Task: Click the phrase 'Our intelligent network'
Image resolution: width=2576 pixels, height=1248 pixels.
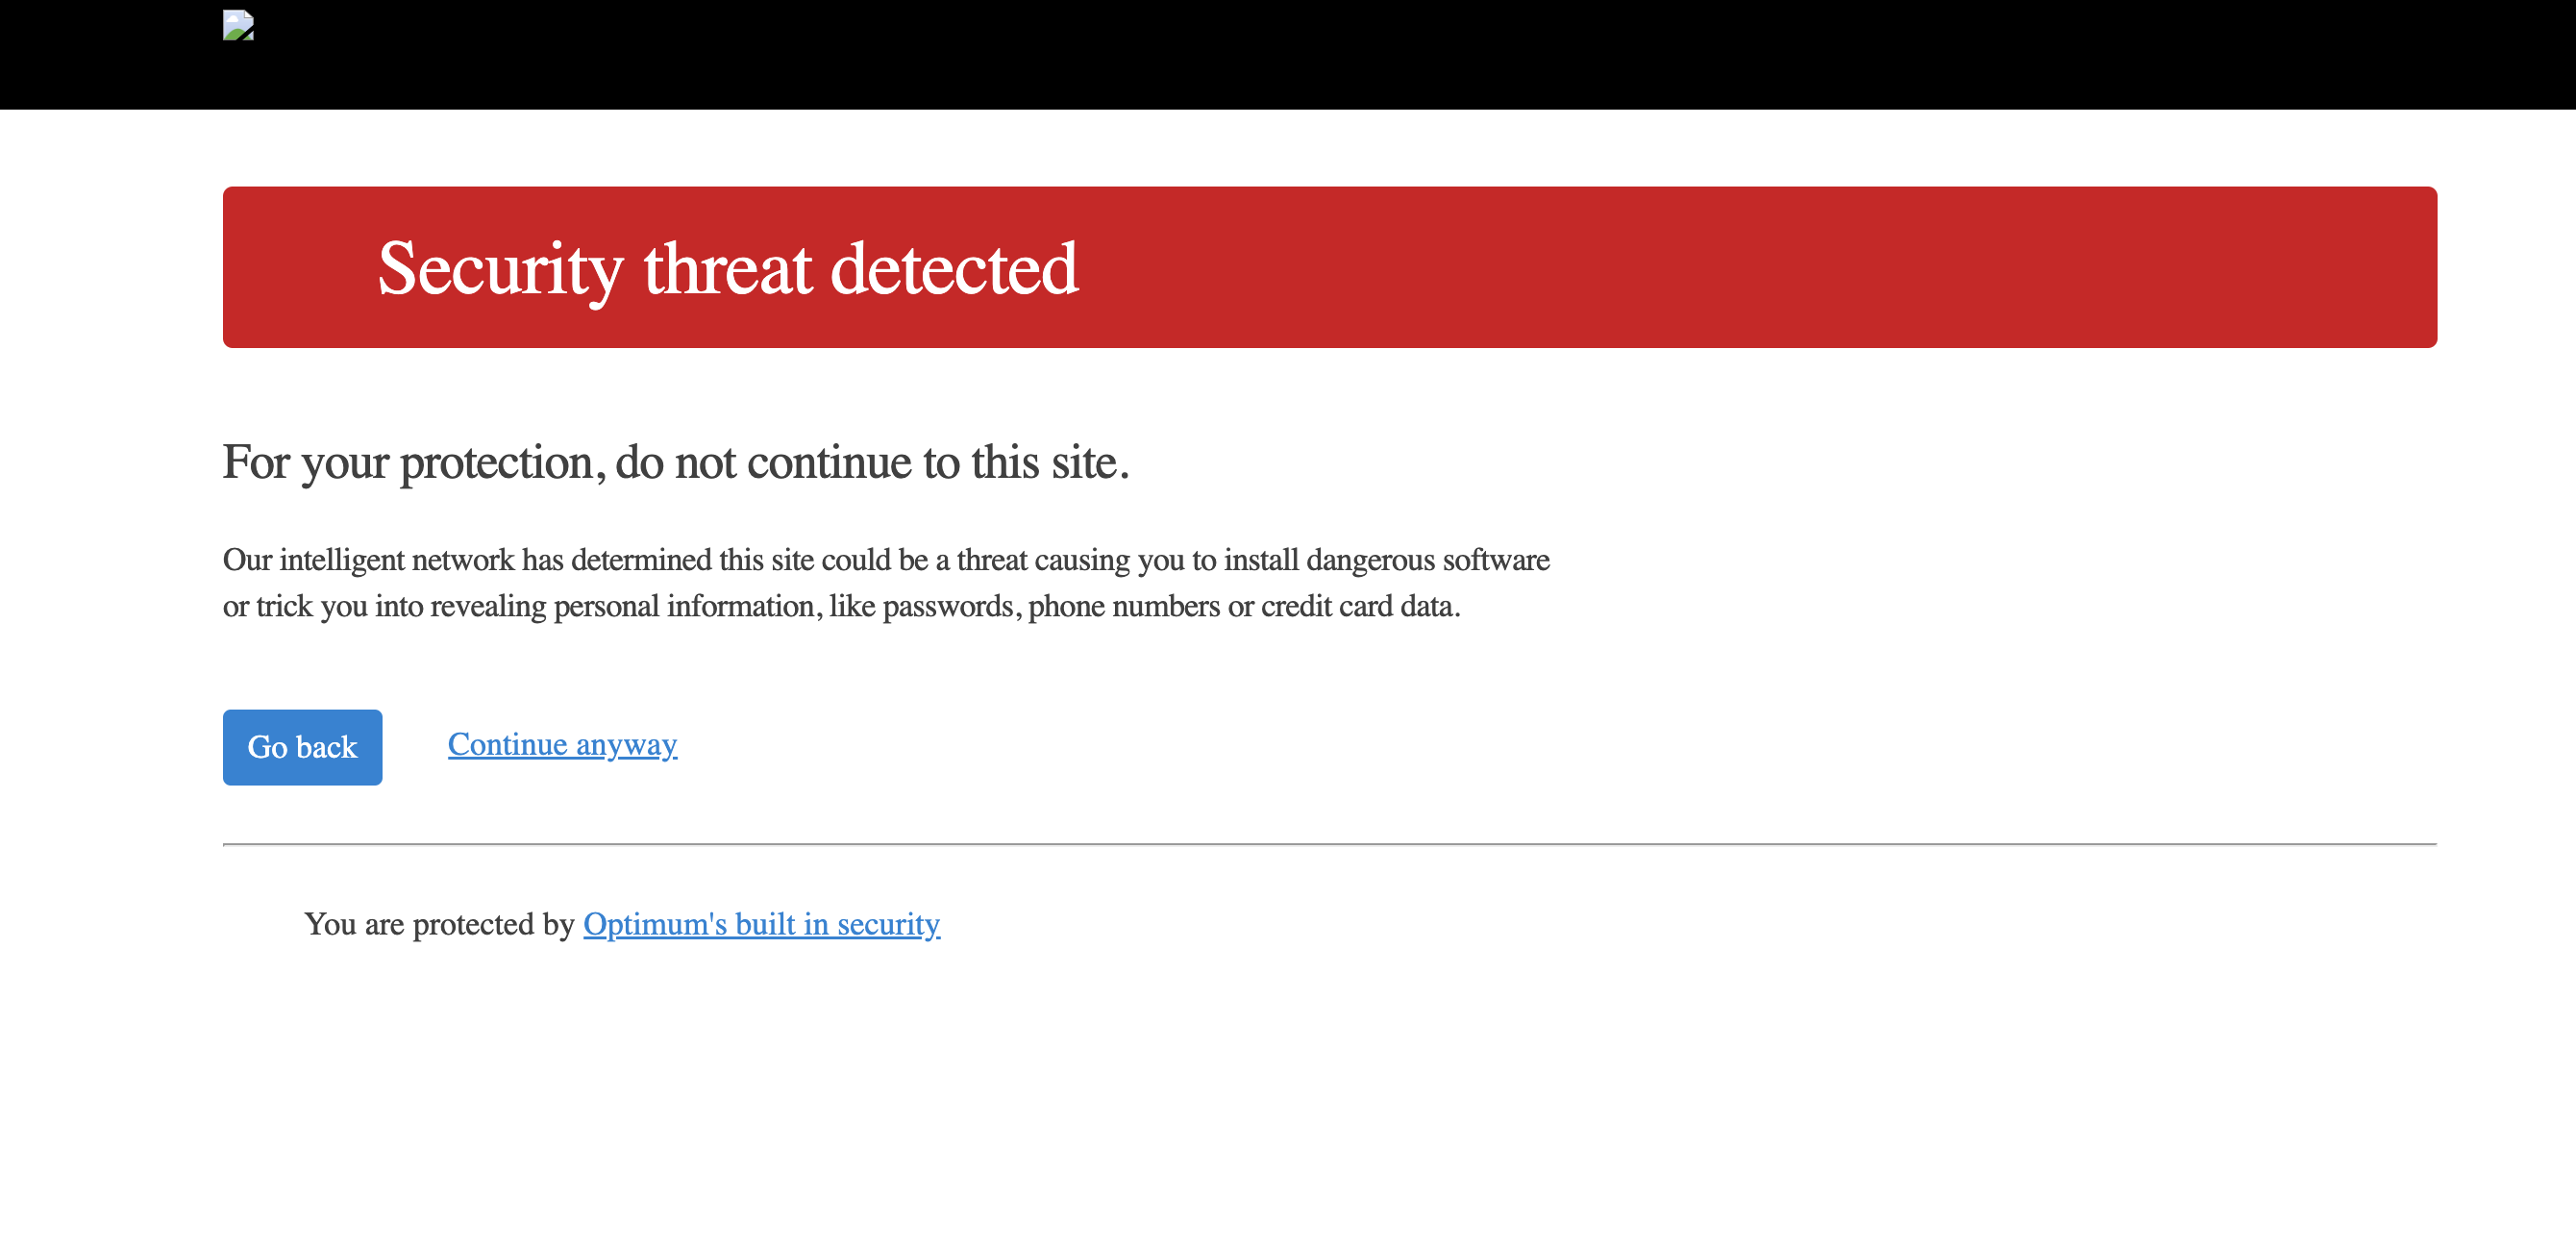Action: 368,560
